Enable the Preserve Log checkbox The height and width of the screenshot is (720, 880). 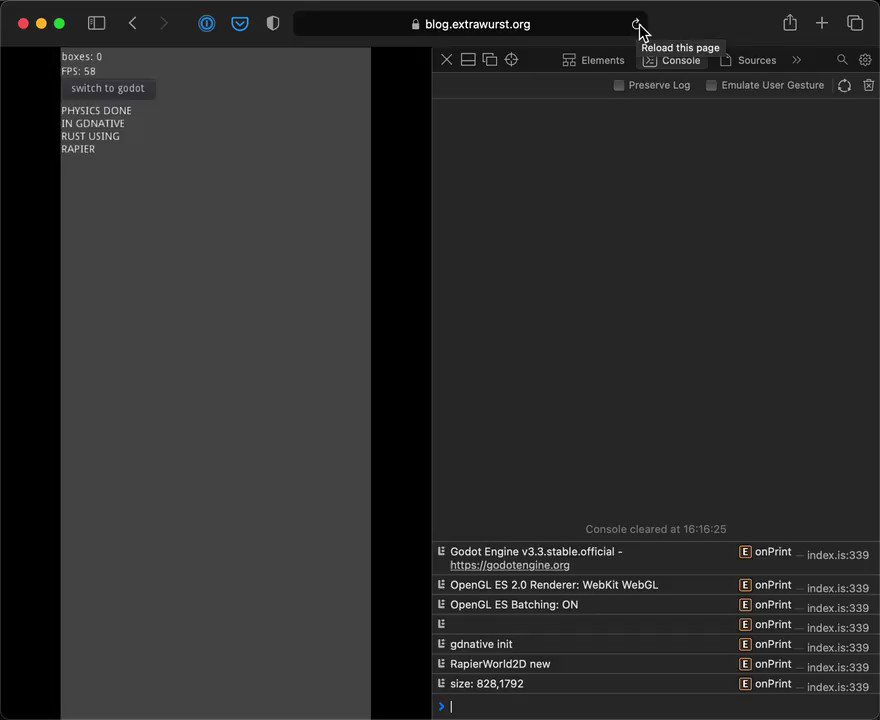[x=619, y=85]
